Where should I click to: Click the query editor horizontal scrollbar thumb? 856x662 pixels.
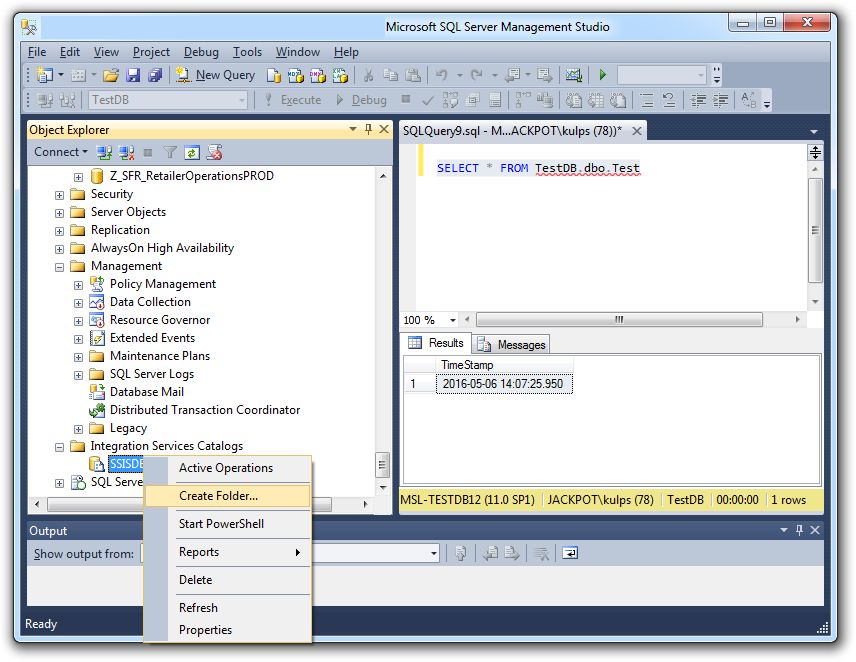[619, 319]
